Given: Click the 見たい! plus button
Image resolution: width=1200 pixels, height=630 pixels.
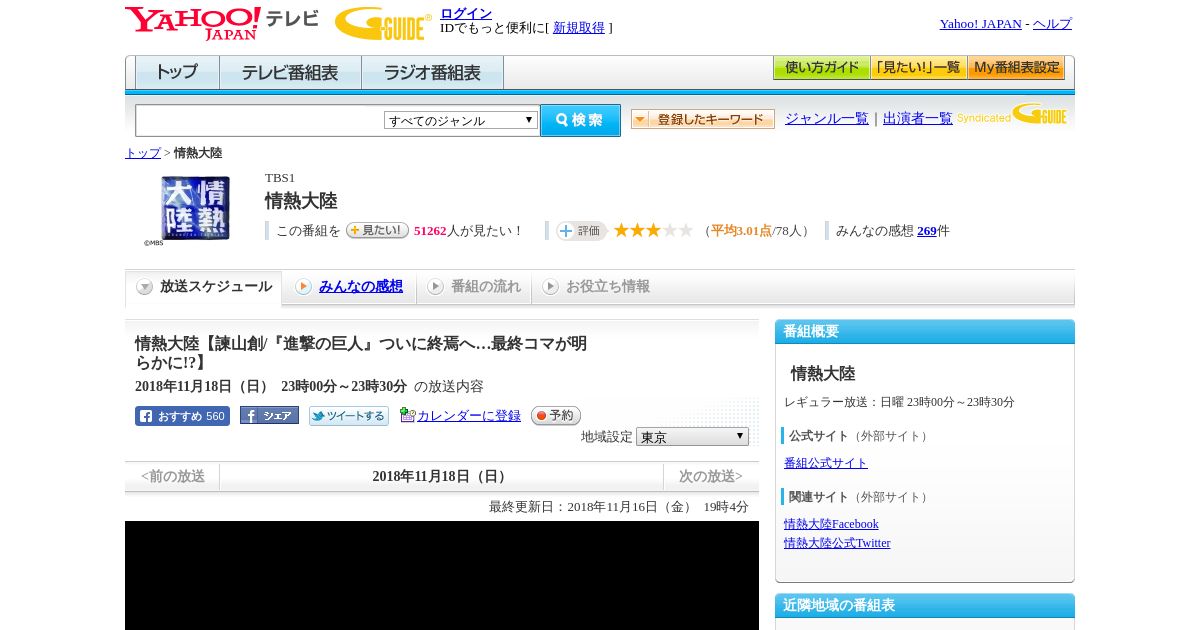Looking at the screenshot, I should [377, 230].
